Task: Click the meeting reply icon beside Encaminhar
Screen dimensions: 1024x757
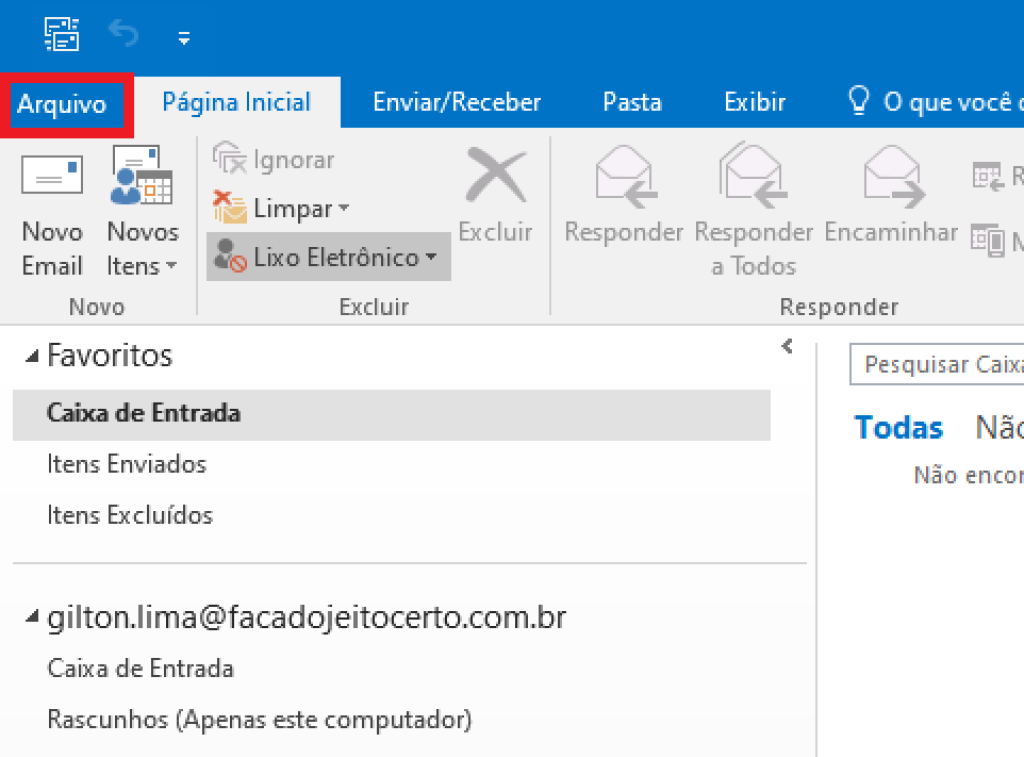Action: point(987,176)
